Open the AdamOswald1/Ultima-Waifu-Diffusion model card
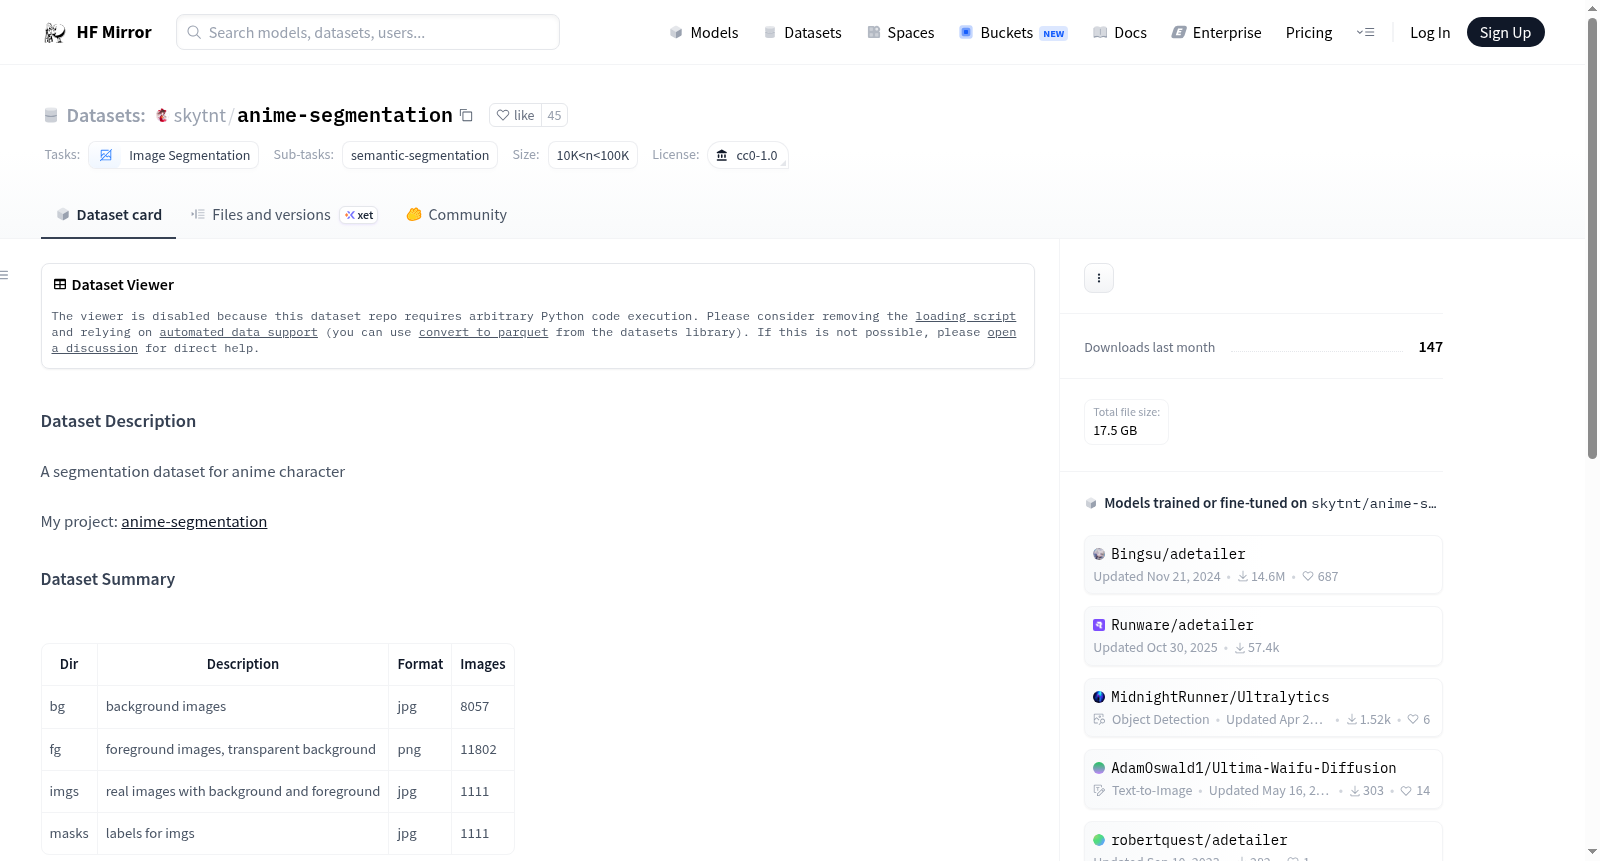Screen dimensions: 1600x861 coord(1263,779)
